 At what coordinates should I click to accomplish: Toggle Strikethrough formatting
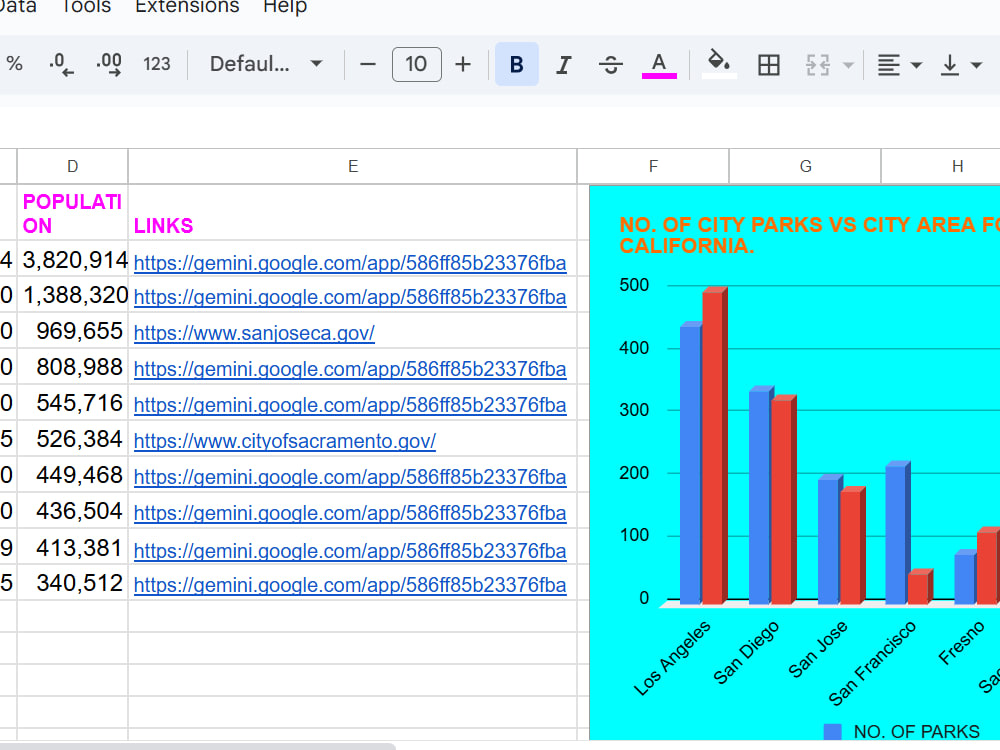610,64
